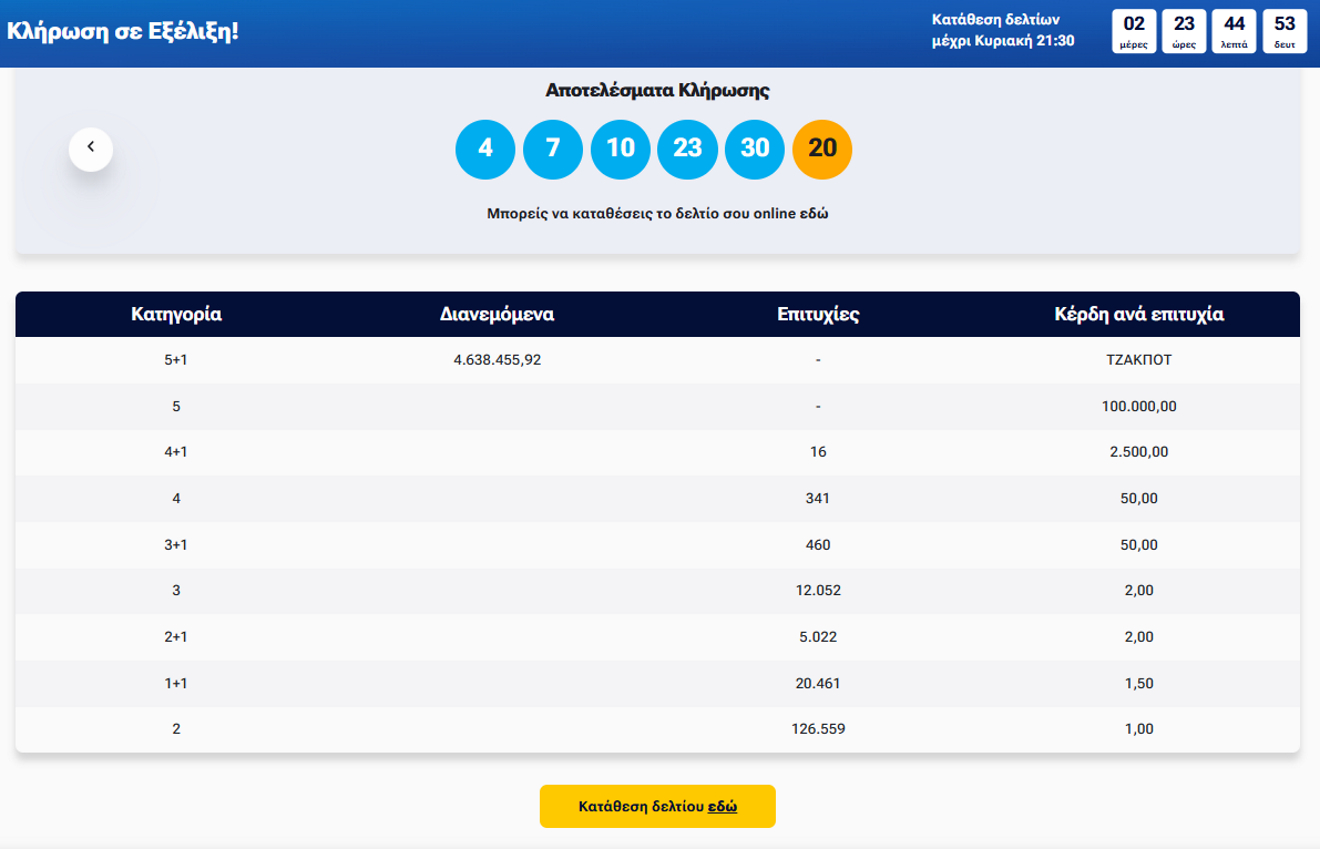Click the days countdown box
Screen dimensions: 1320x849
[1134, 31]
